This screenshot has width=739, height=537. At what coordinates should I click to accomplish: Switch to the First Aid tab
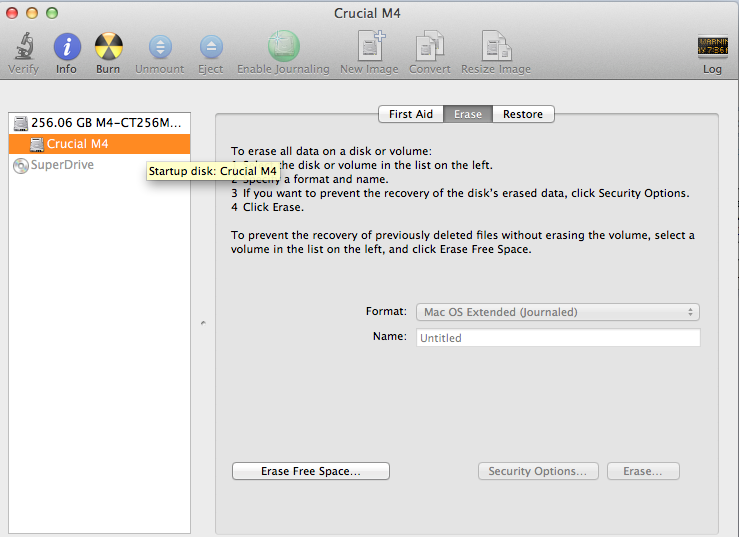[411, 114]
